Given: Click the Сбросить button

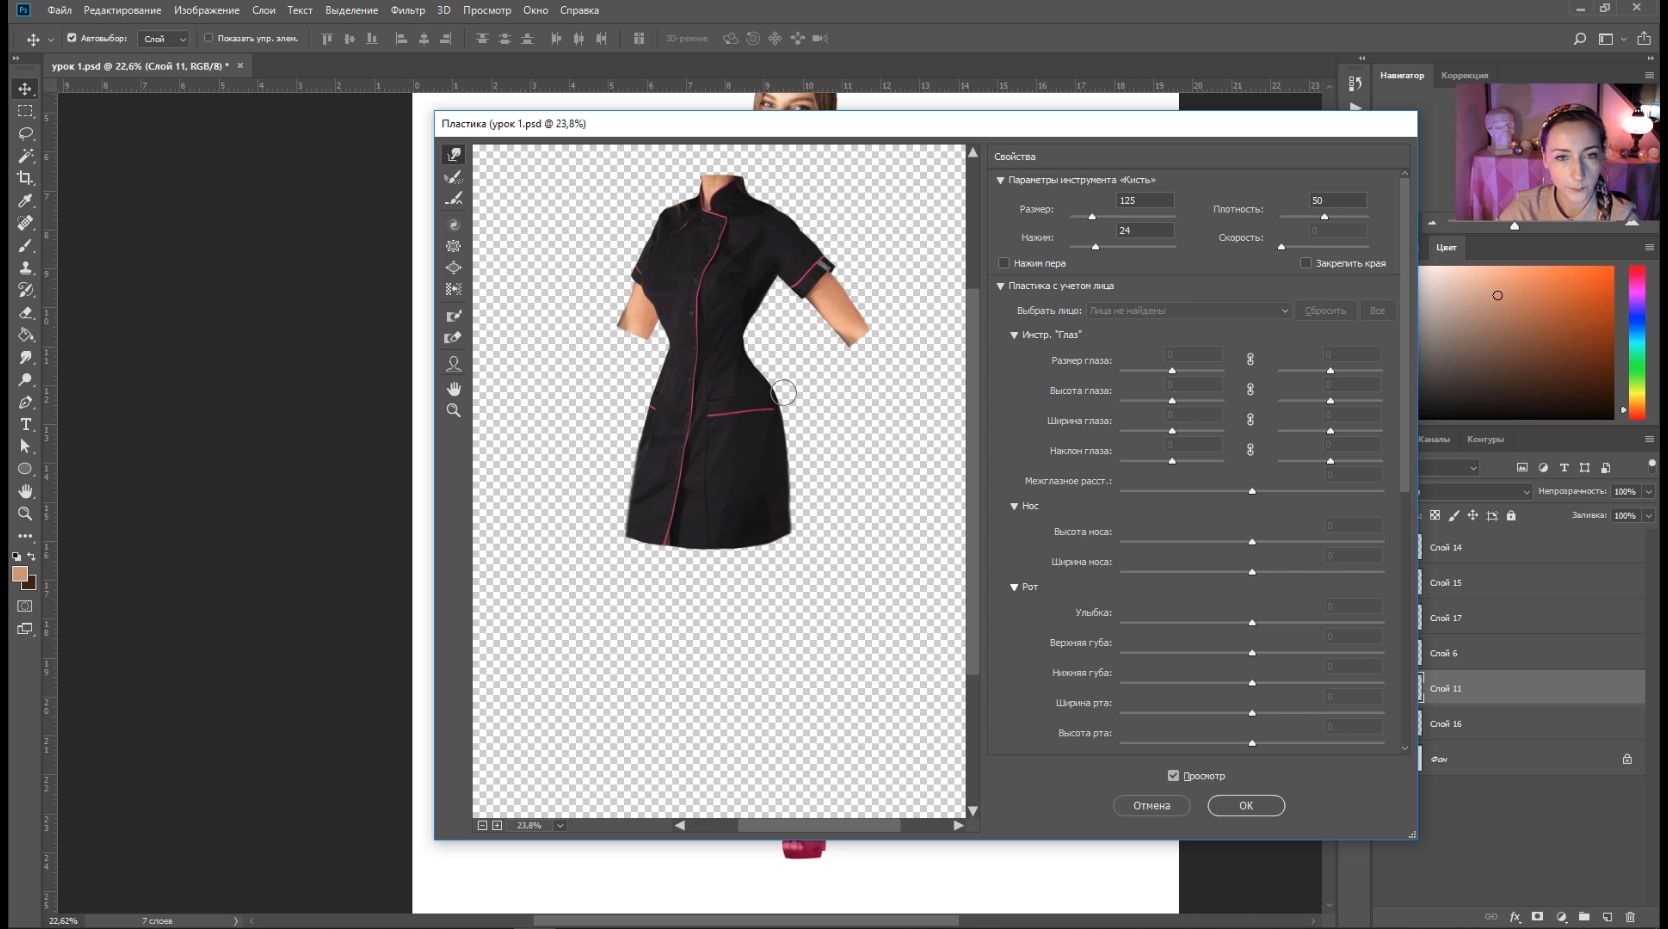Looking at the screenshot, I should coord(1325,311).
